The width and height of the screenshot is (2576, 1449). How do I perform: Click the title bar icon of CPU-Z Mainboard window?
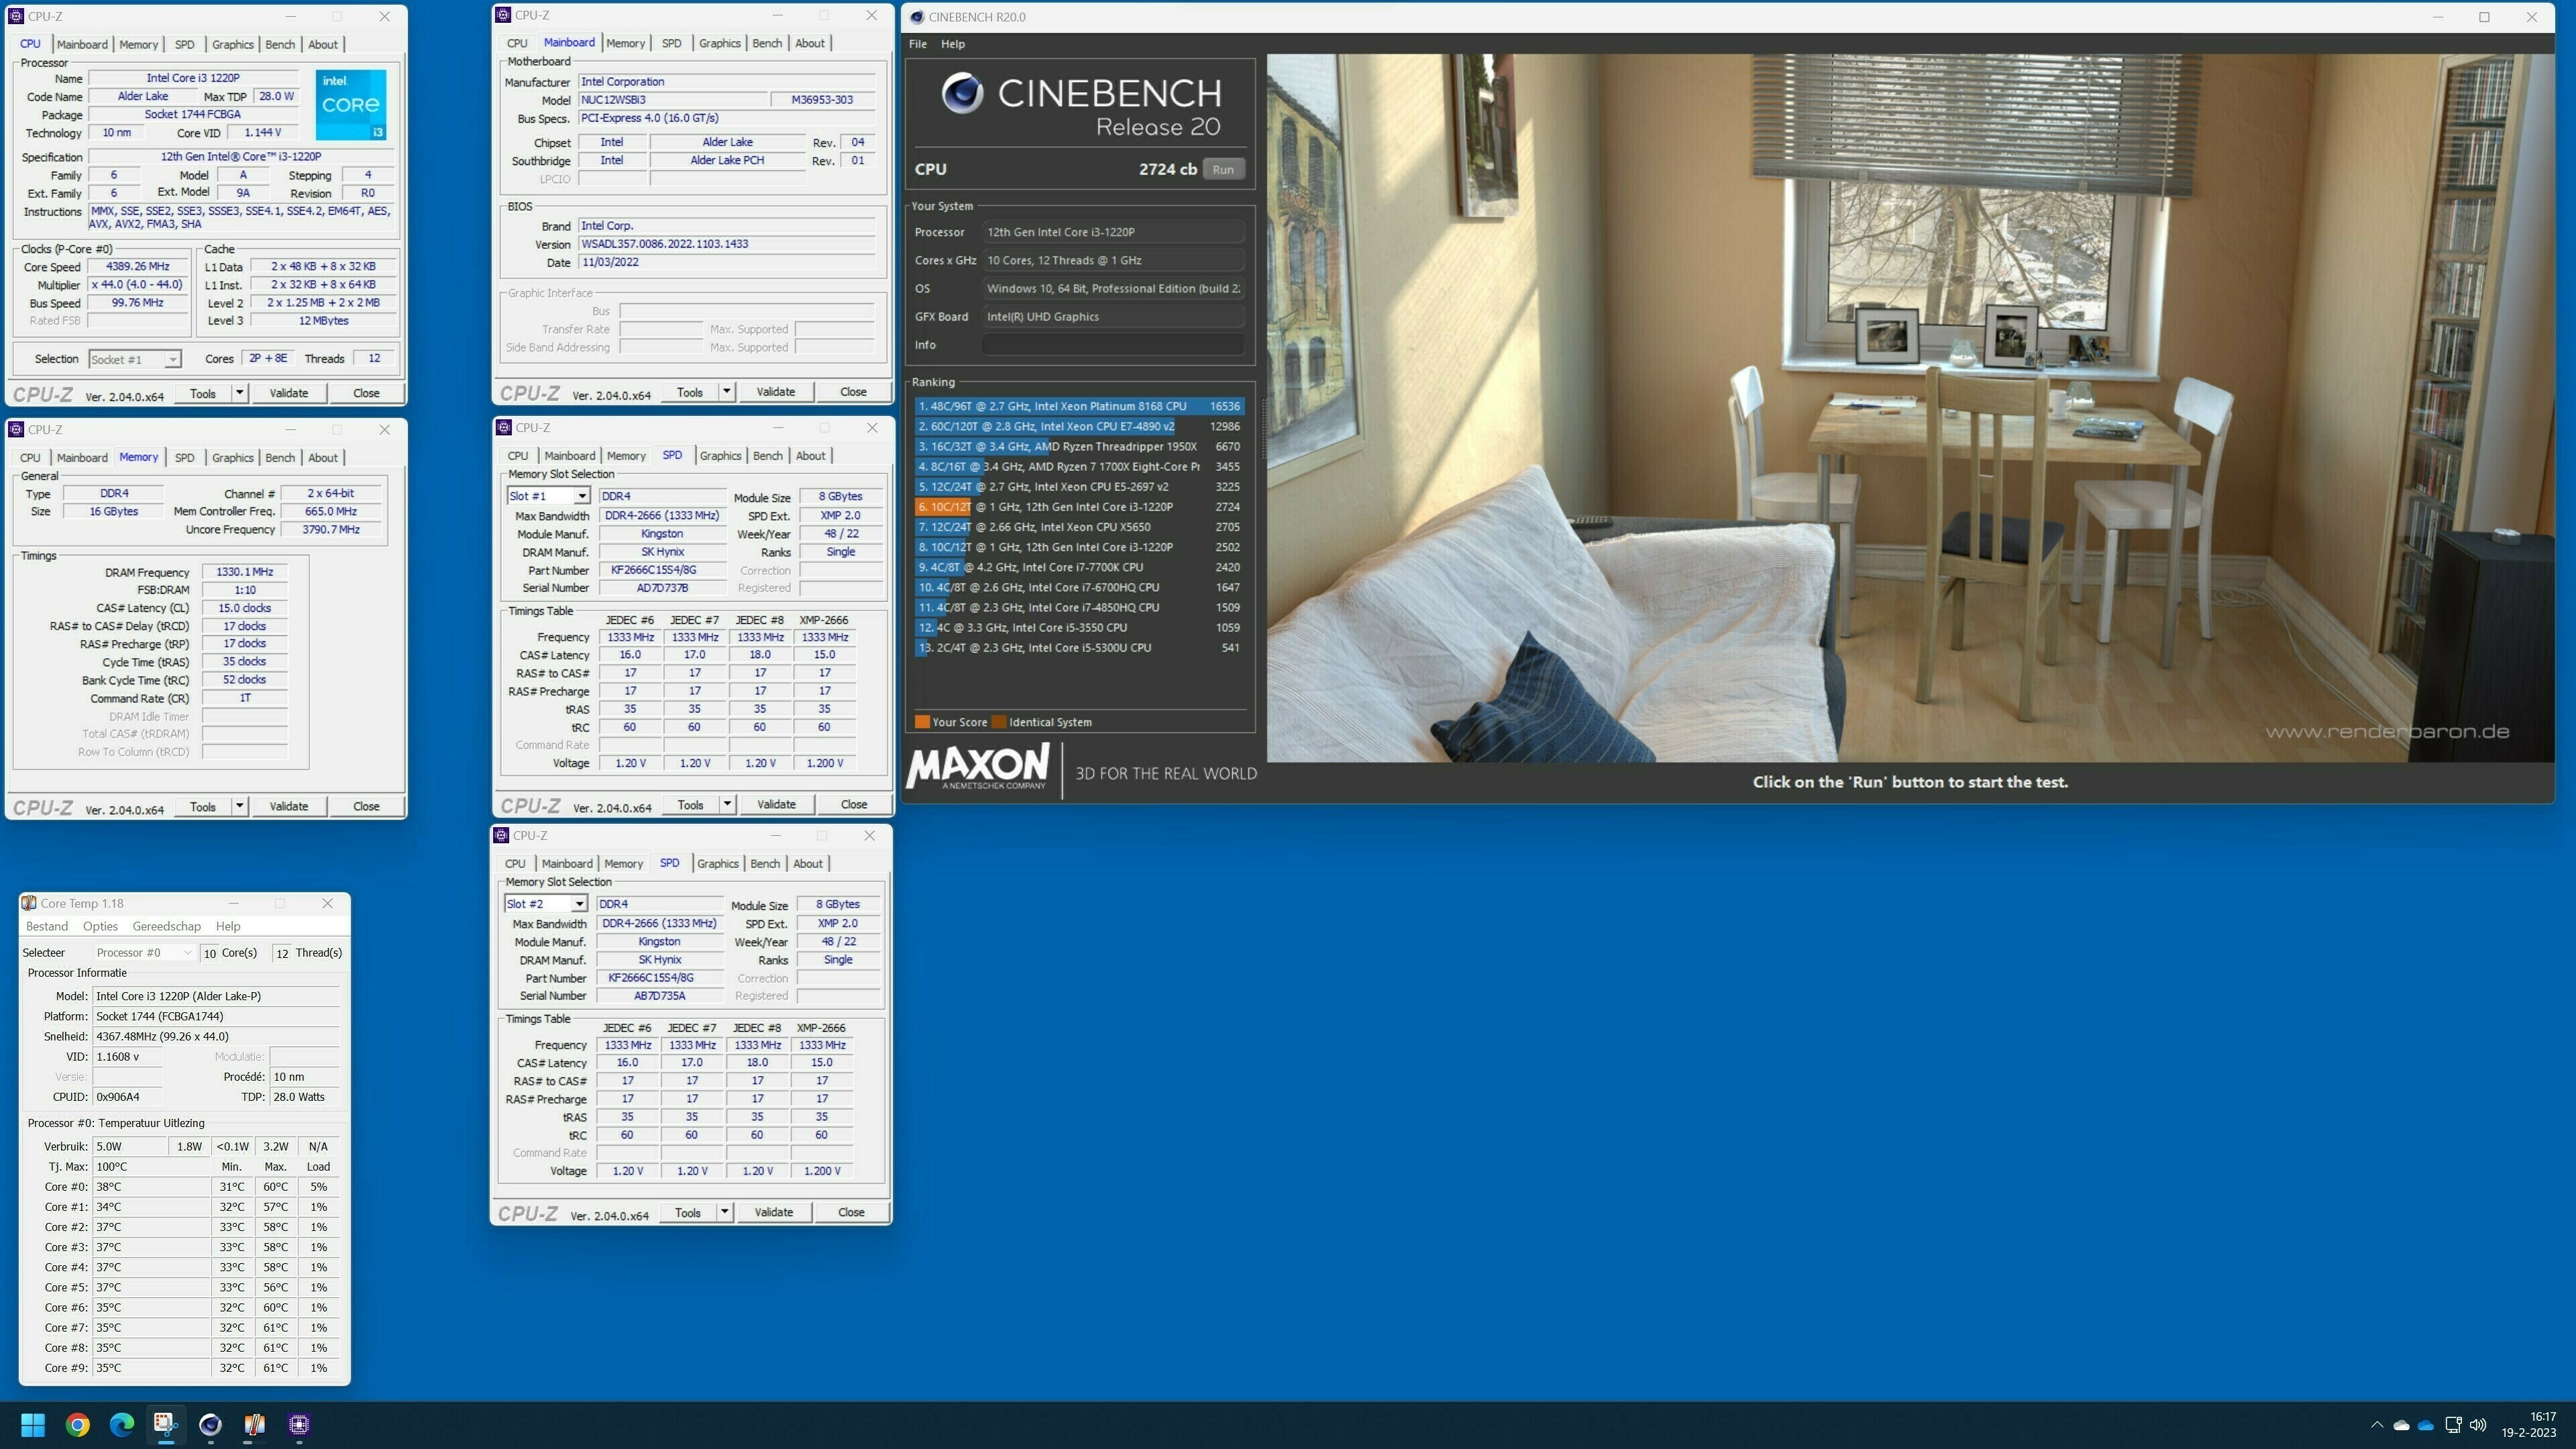[503, 15]
